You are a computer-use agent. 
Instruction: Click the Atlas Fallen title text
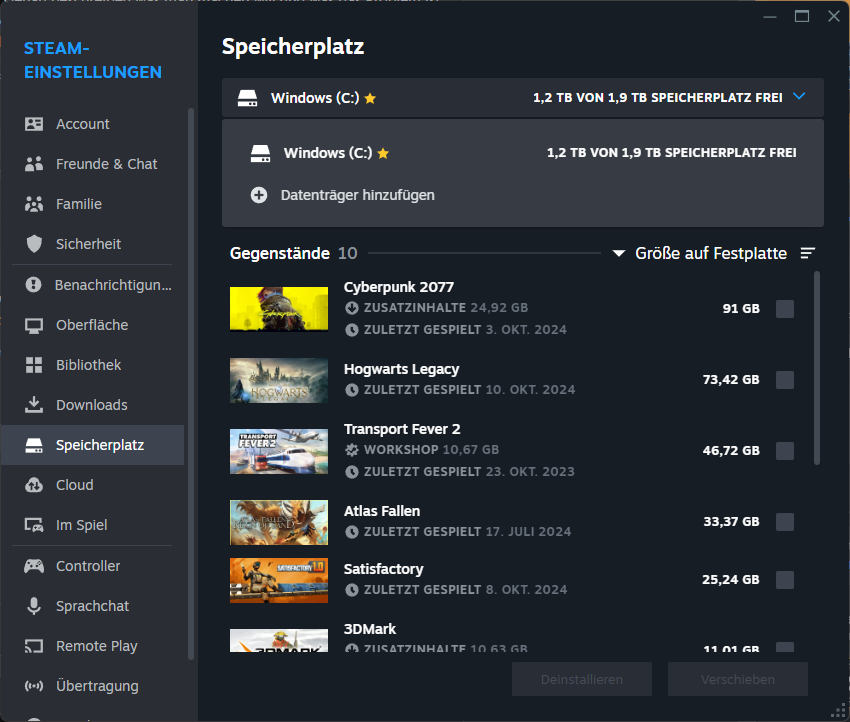382,511
